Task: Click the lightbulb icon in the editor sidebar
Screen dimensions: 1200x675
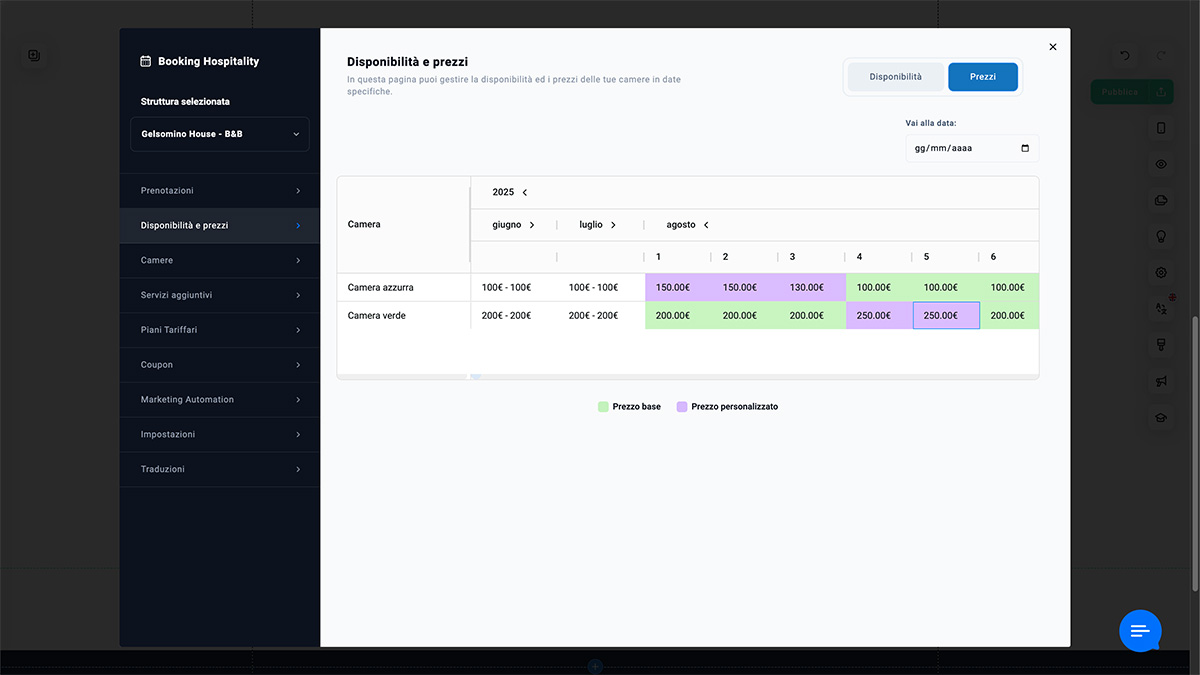Action: 1161,237
